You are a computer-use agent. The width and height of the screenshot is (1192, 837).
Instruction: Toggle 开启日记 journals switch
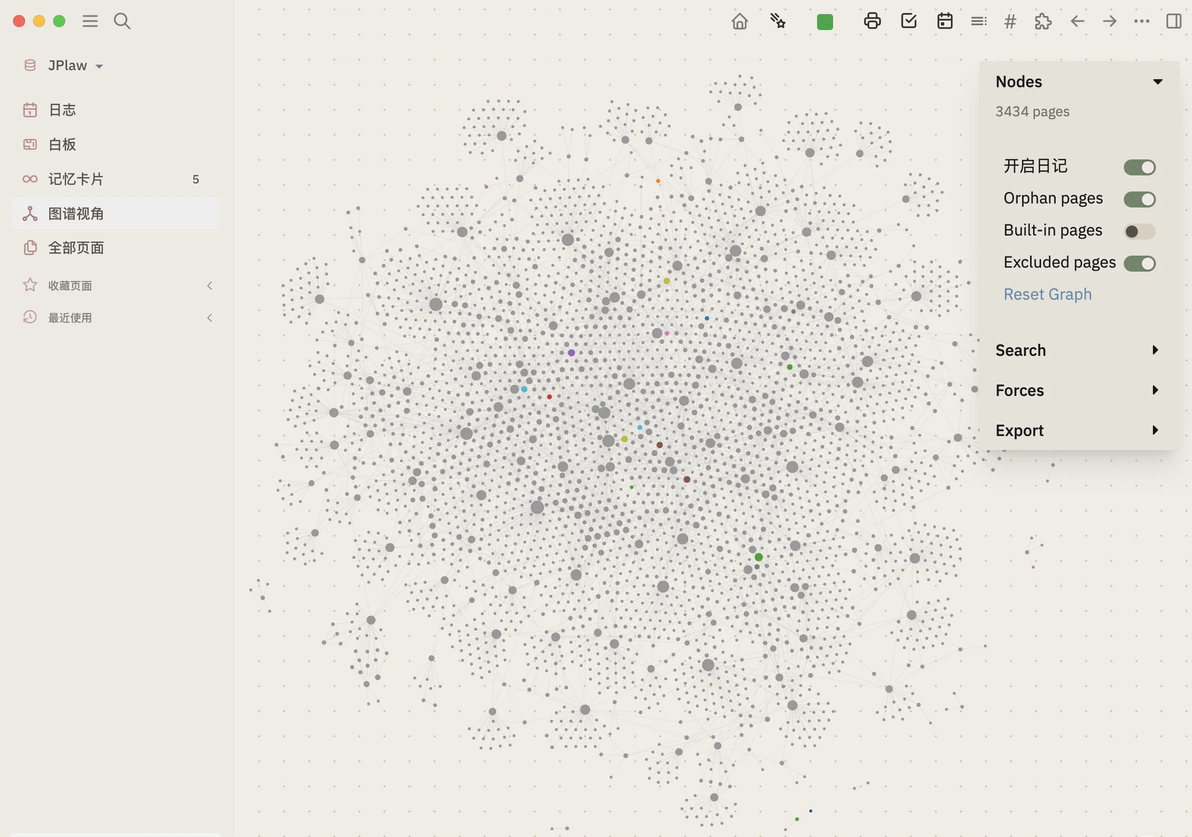coord(1140,167)
